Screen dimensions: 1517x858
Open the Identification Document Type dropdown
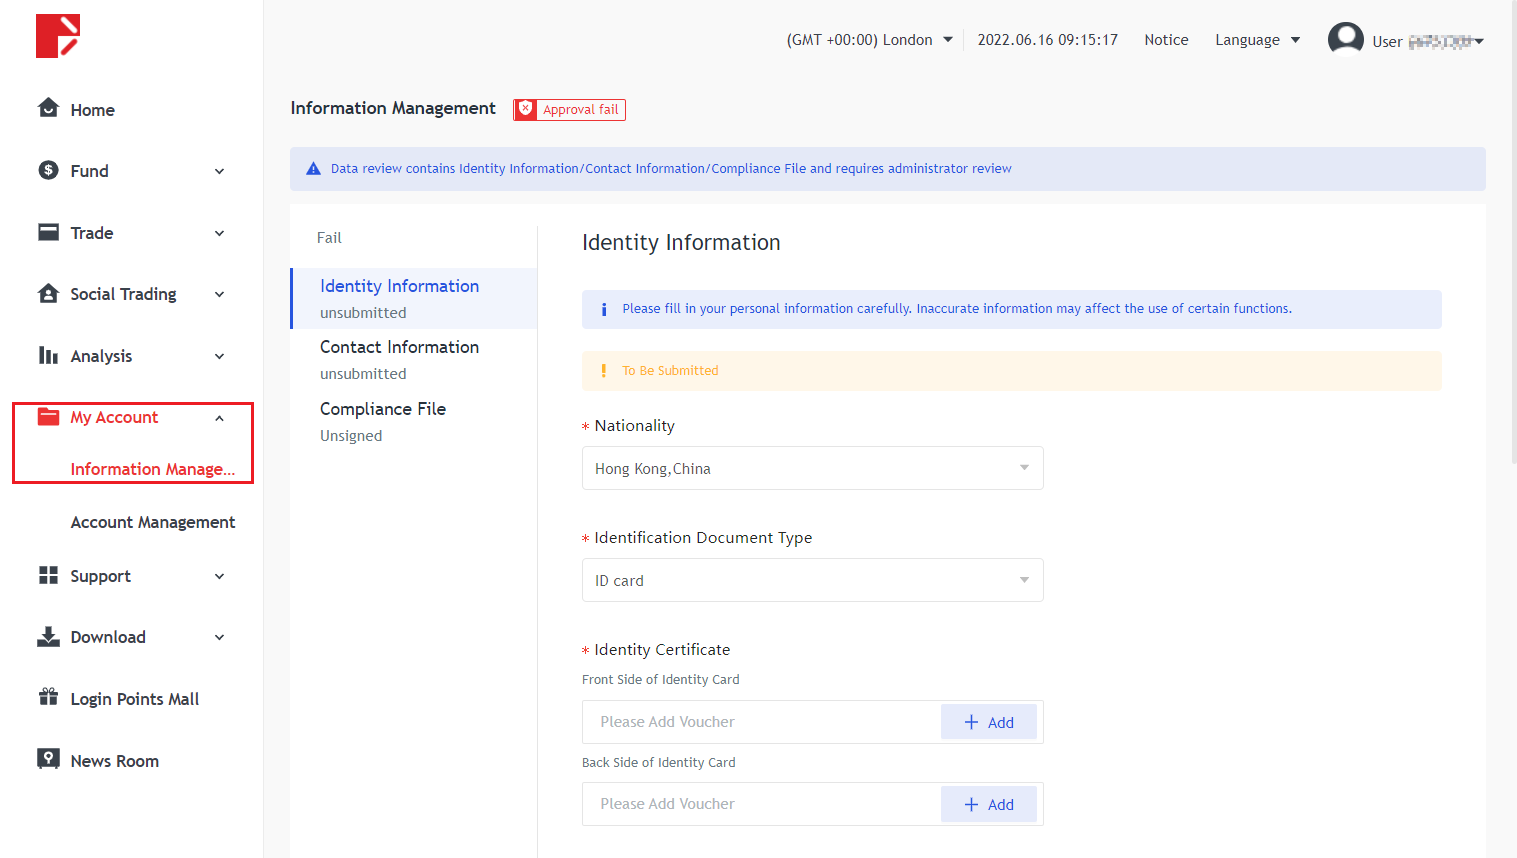(812, 580)
